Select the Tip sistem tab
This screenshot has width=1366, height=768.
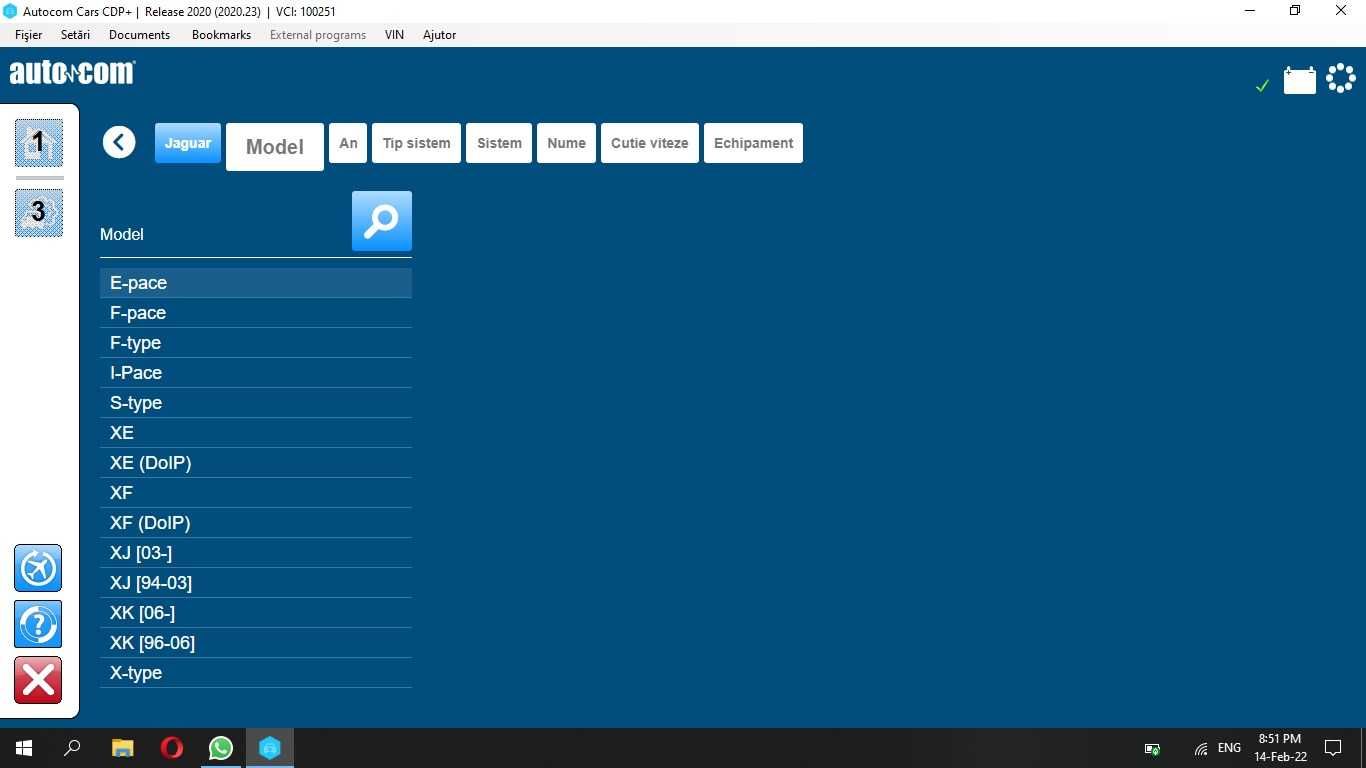click(417, 143)
